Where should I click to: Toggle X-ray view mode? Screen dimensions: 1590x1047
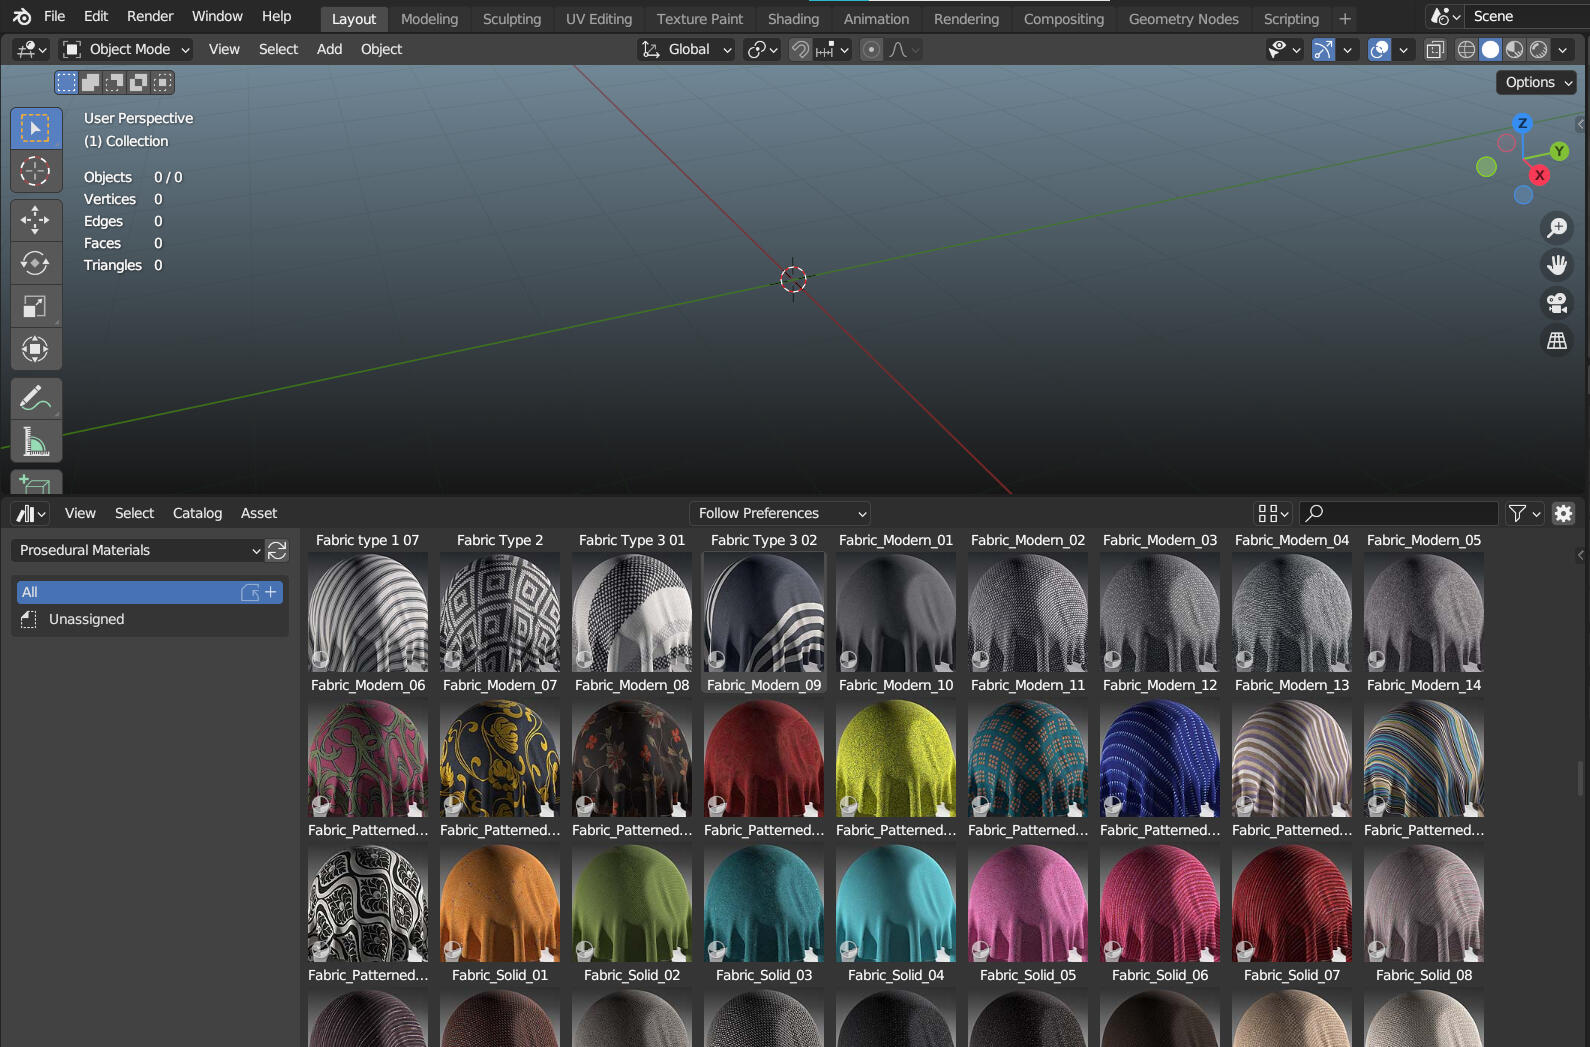coord(1435,50)
